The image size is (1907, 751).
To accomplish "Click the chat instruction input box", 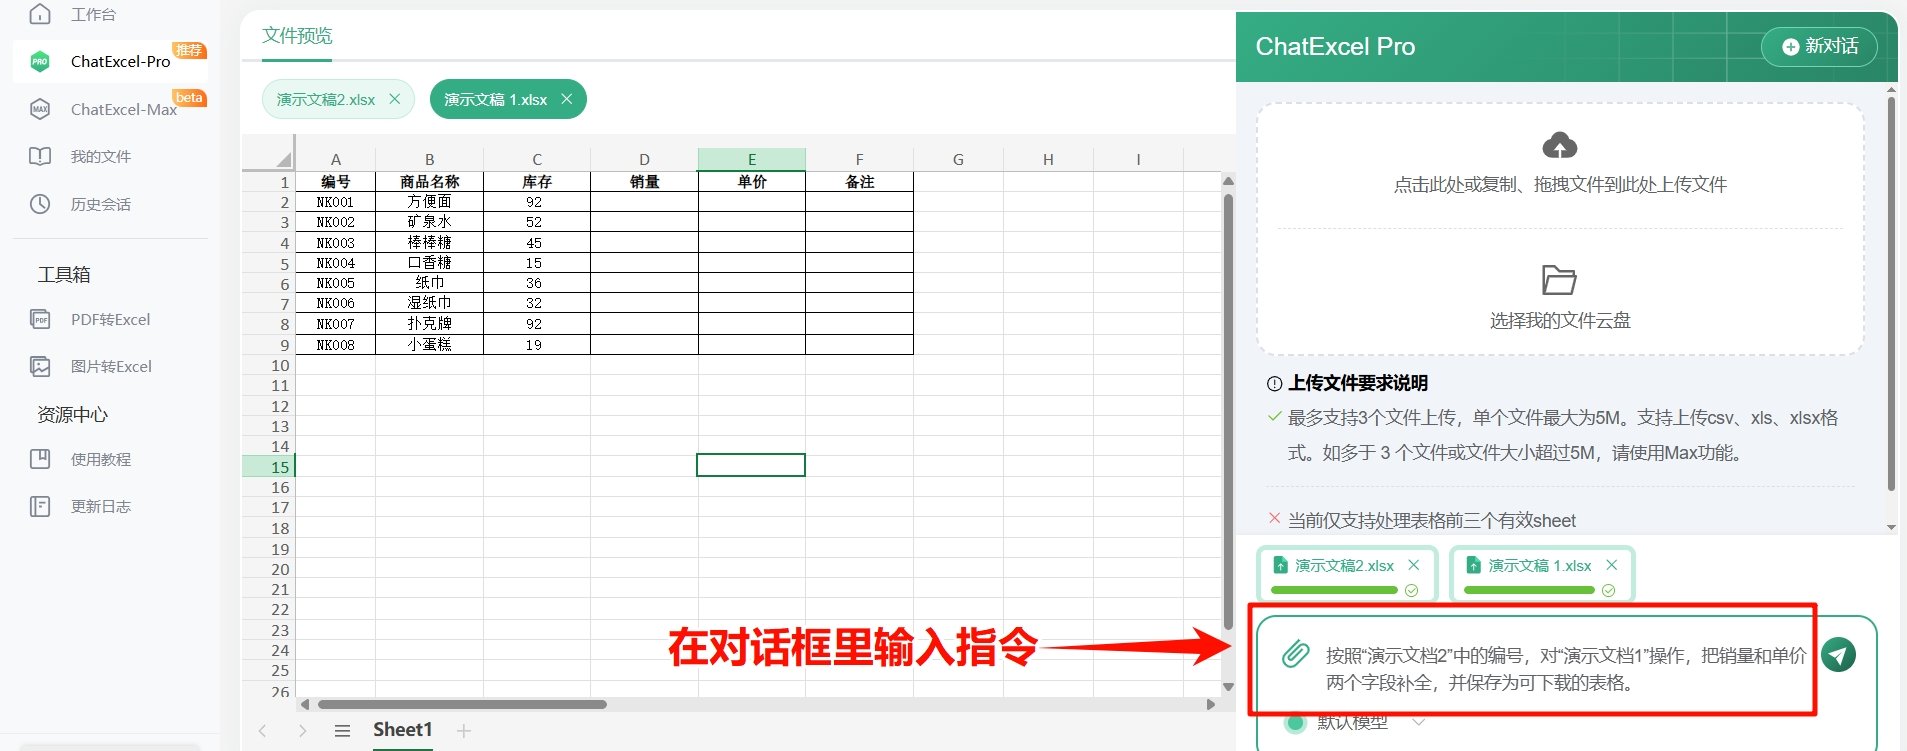I will (x=1565, y=669).
